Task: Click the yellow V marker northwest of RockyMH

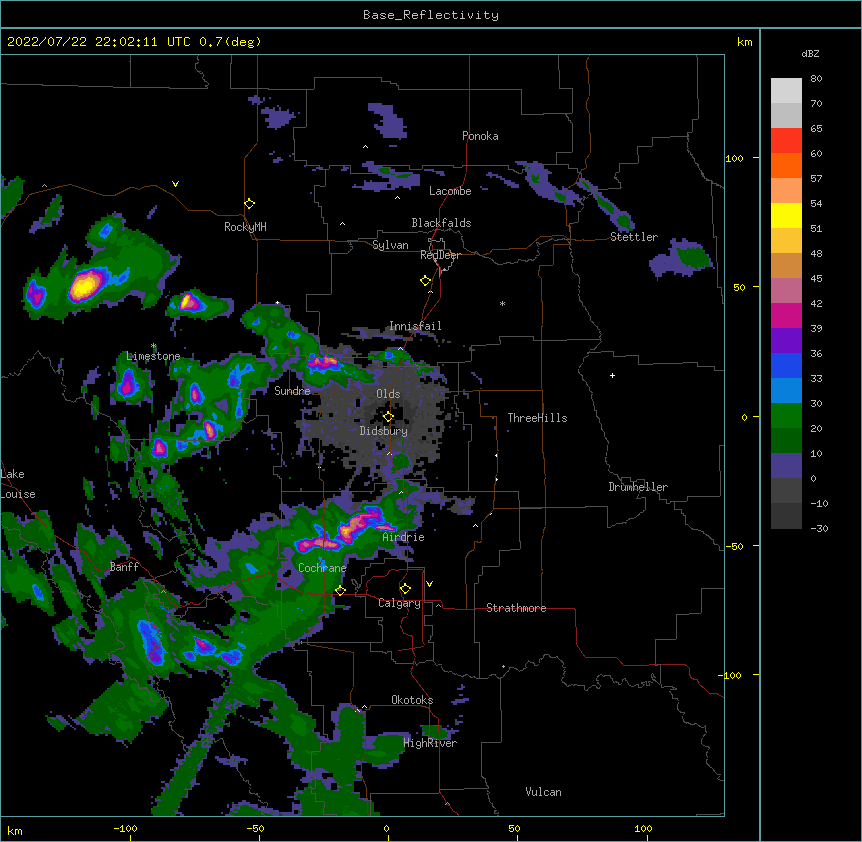Action: point(175,184)
